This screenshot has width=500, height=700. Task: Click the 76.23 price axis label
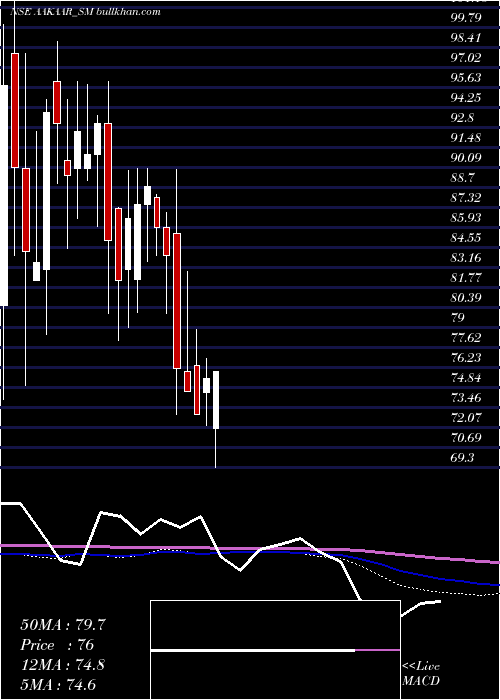466,358
